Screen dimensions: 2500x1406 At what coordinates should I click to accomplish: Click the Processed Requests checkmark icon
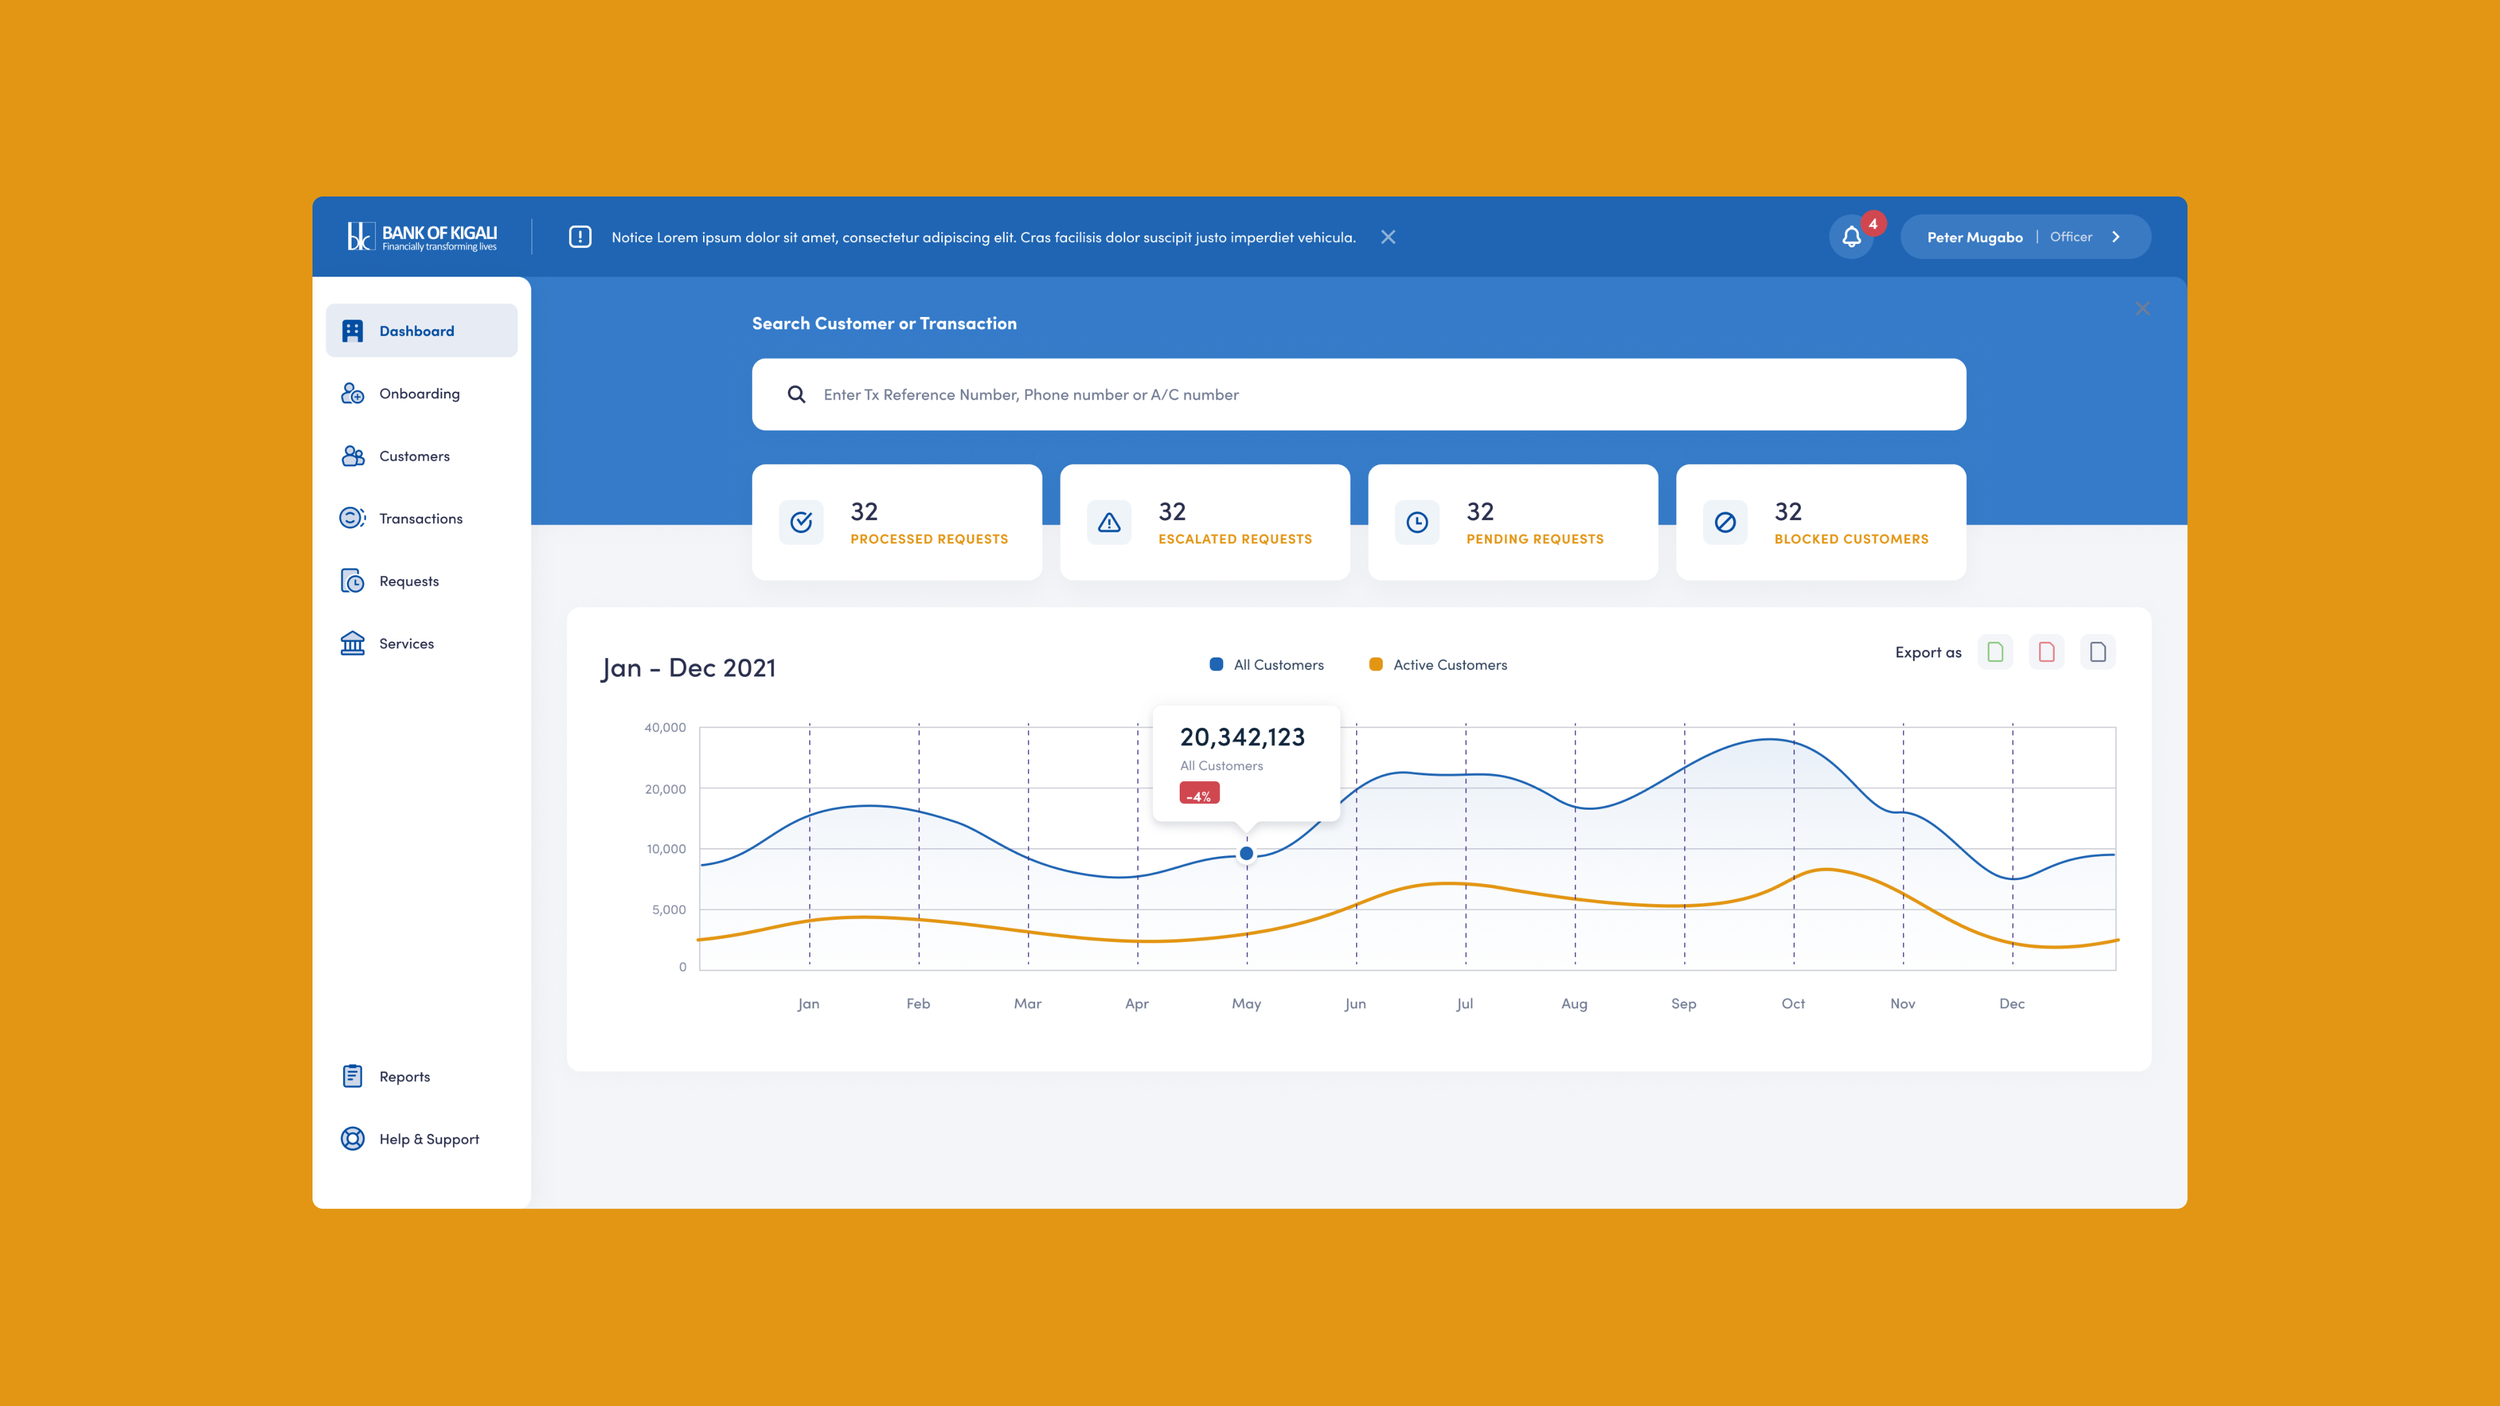(x=801, y=522)
